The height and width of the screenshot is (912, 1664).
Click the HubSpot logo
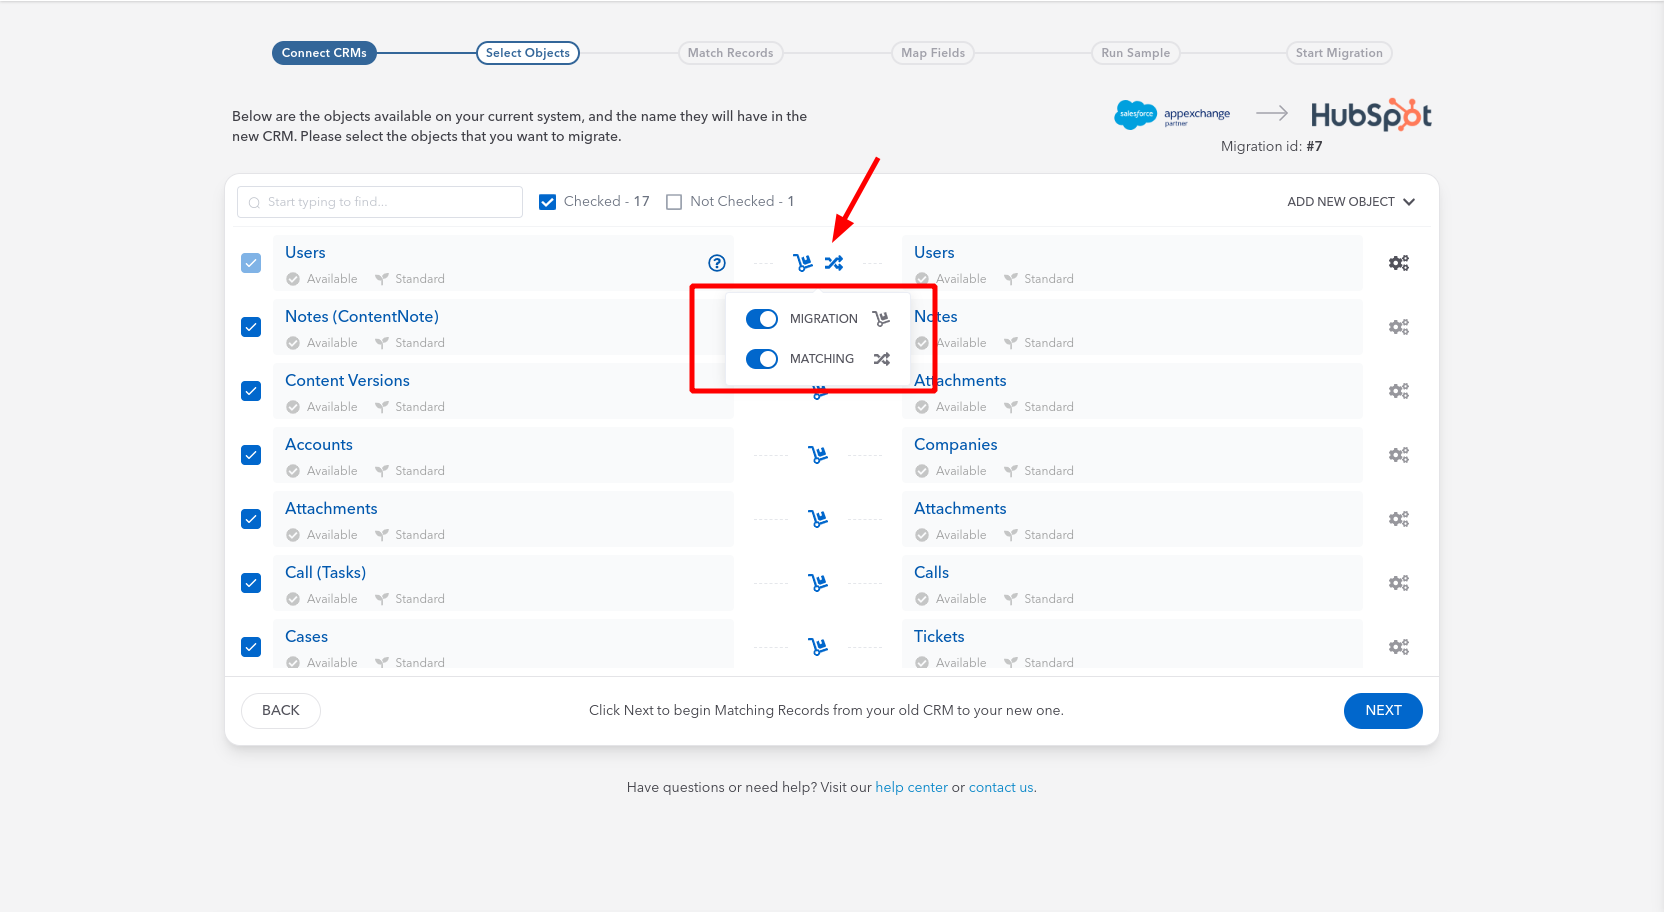pyautogui.click(x=1371, y=115)
